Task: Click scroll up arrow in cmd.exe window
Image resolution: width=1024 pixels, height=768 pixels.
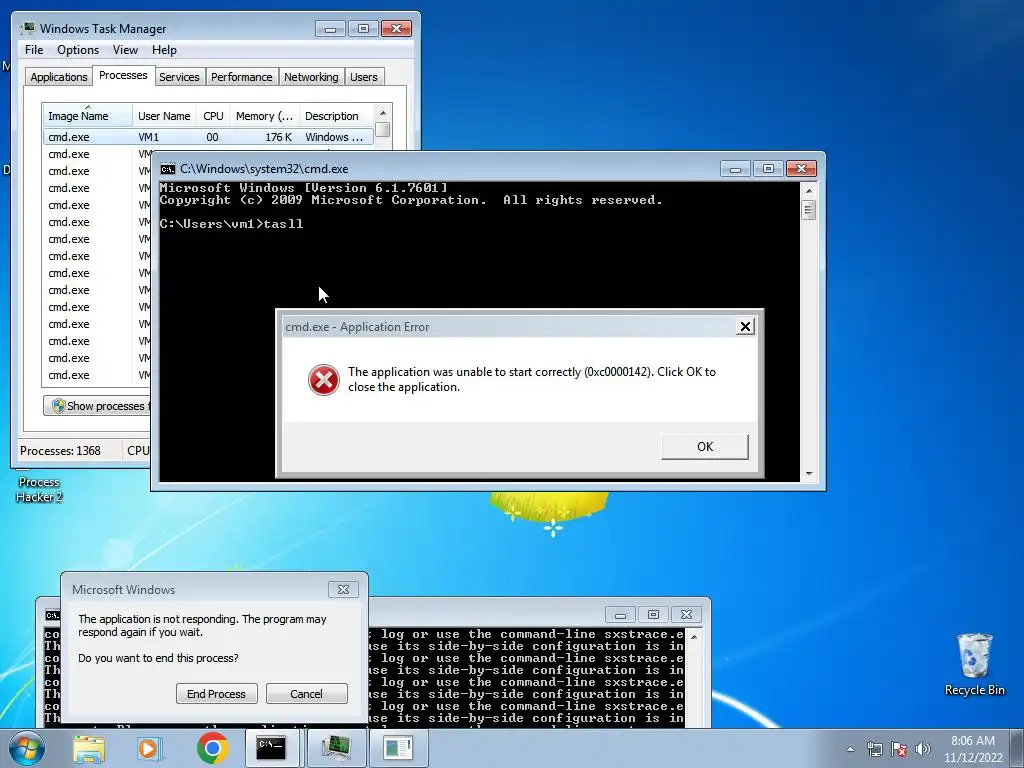Action: 808,191
